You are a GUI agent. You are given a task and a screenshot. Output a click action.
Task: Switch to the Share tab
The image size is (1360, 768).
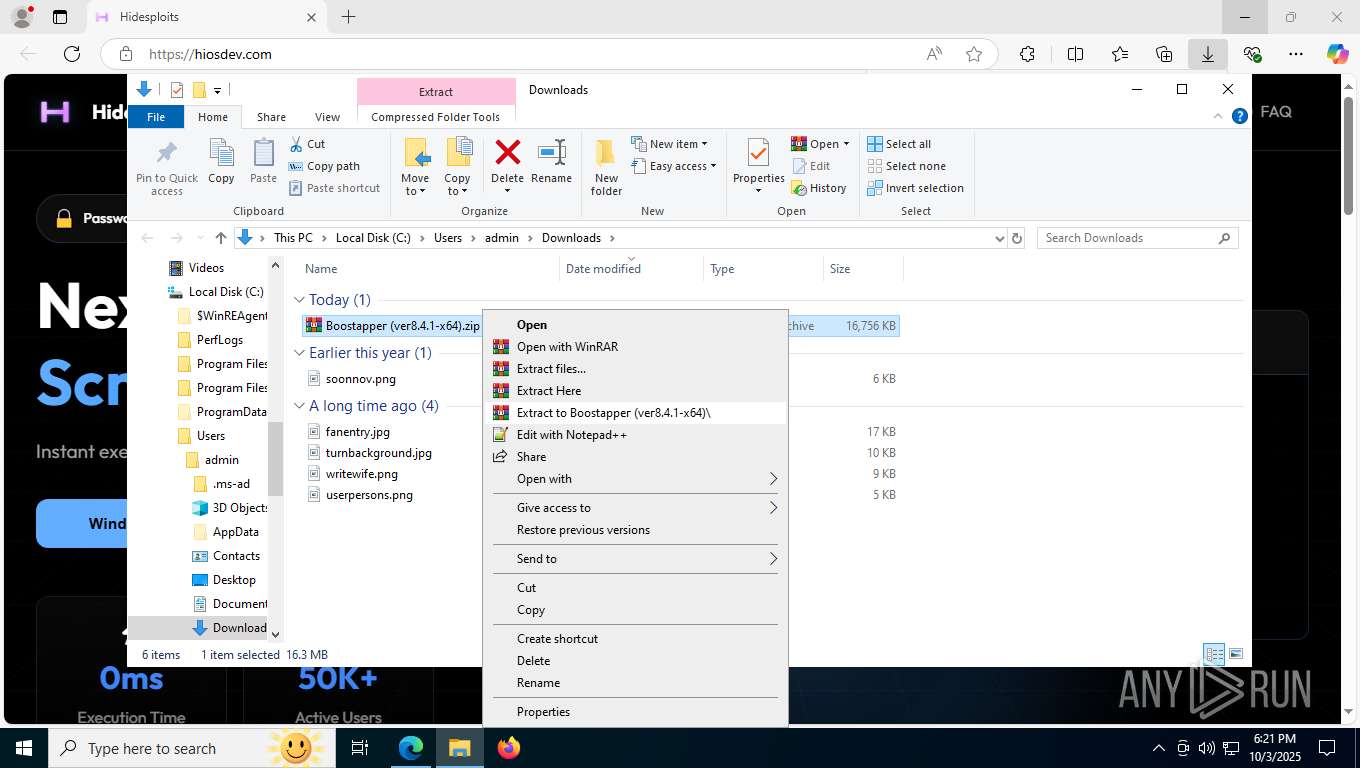coord(271,117)
